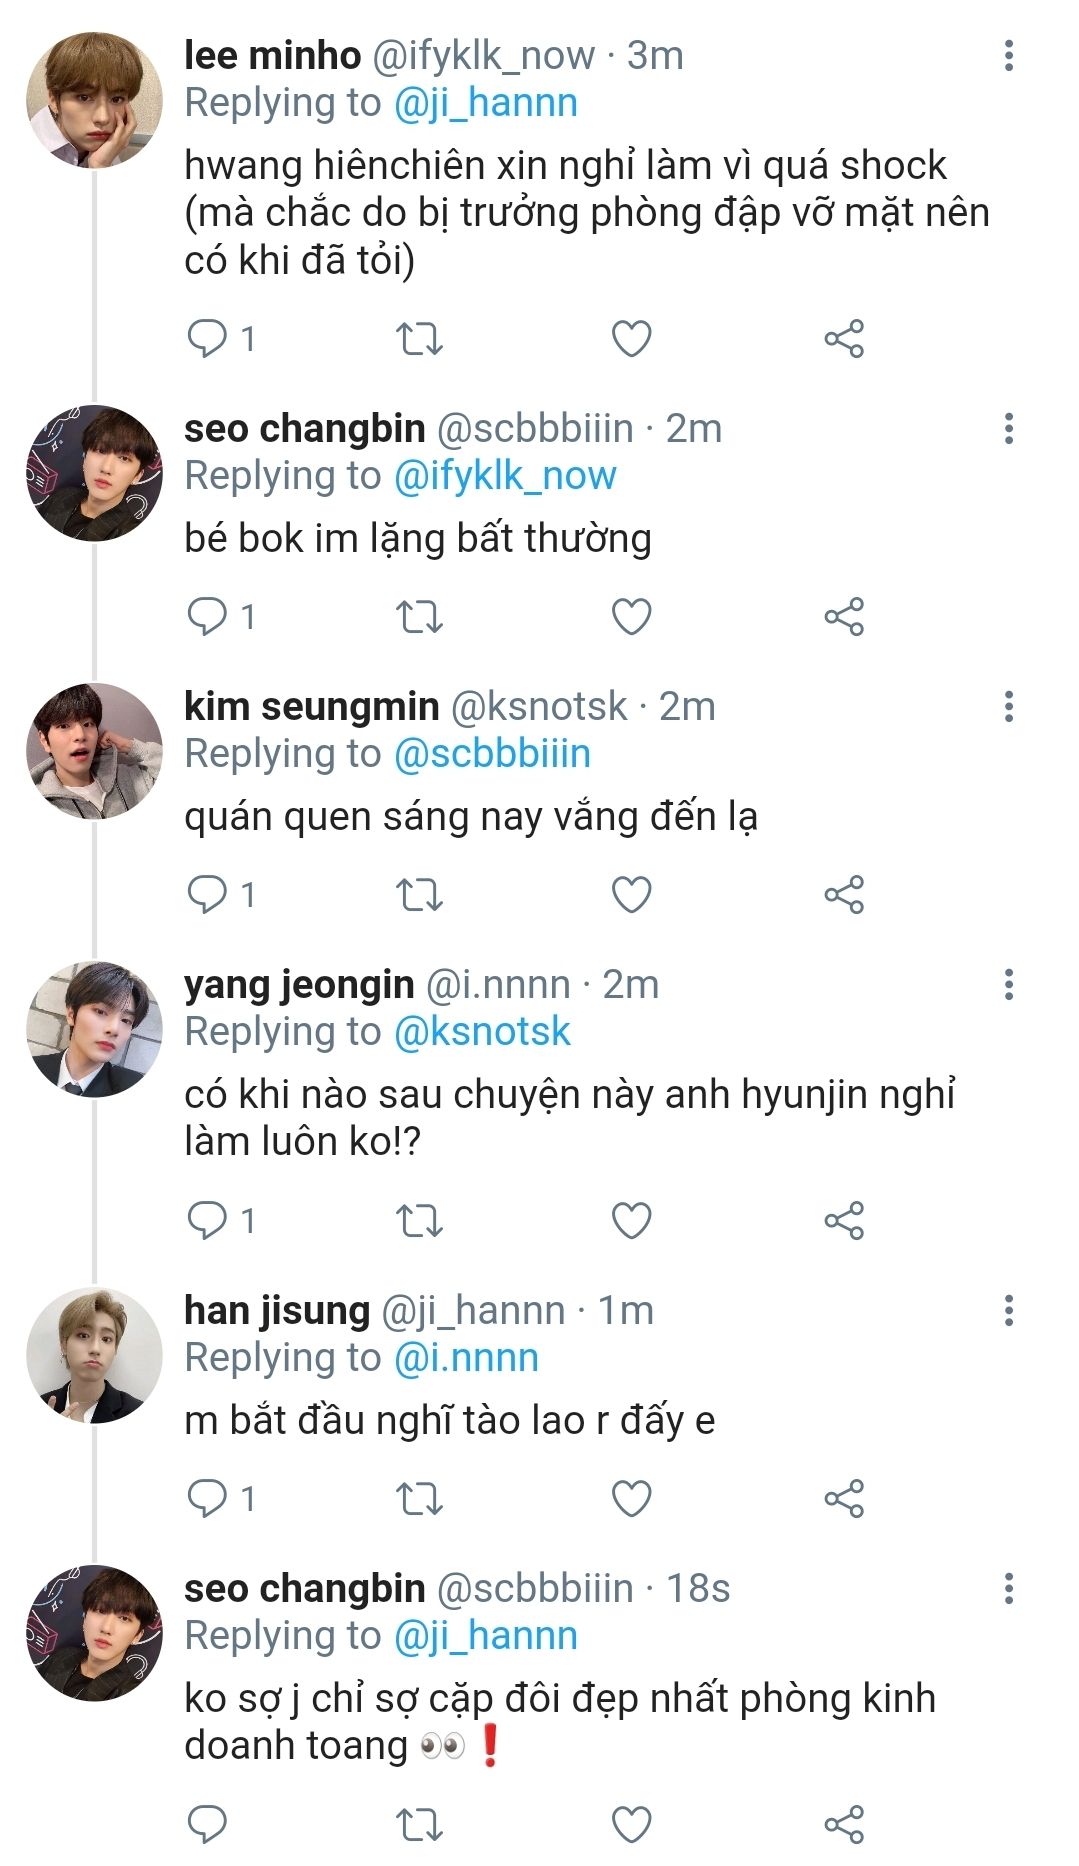Image resolution: width=1079 pixels, height=1866 pixels.
Task: View yang jeongin's profile picture
Action: (94, 1029)
